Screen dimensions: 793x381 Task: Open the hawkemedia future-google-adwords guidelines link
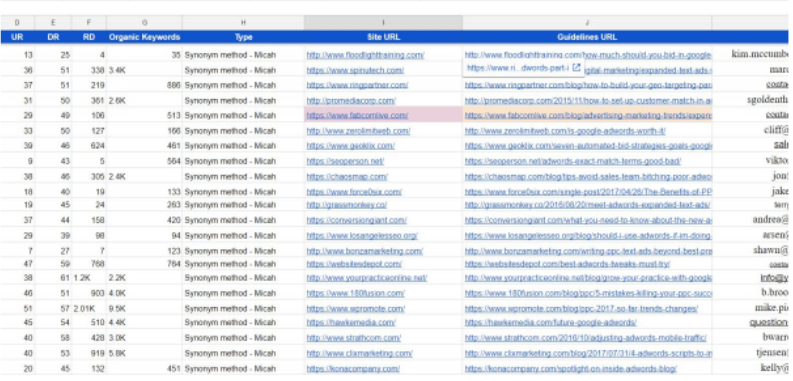[x=551, y=322]
